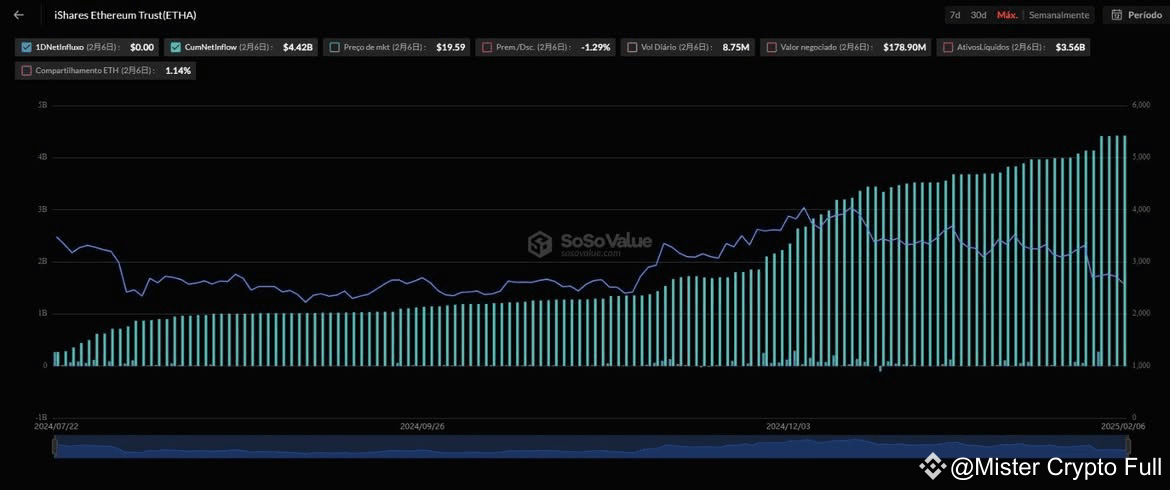Viewport: 1170px width, 490px height.
Task: Select the 30d time range tab
Action: (x=978, y=15)
